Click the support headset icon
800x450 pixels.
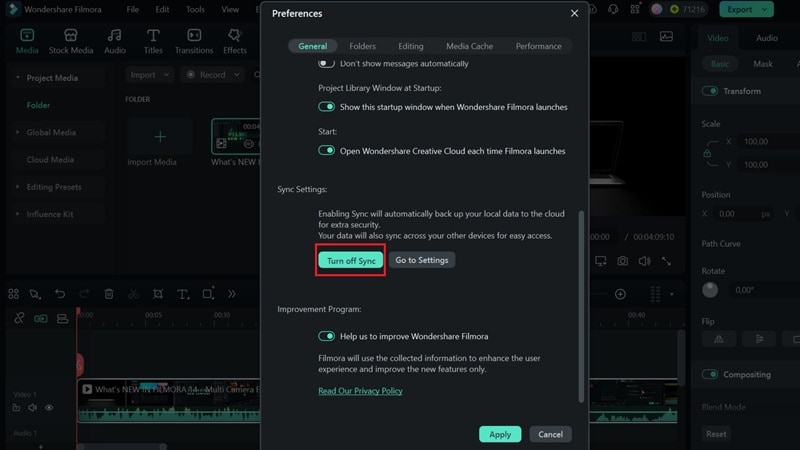coord(613,9)
